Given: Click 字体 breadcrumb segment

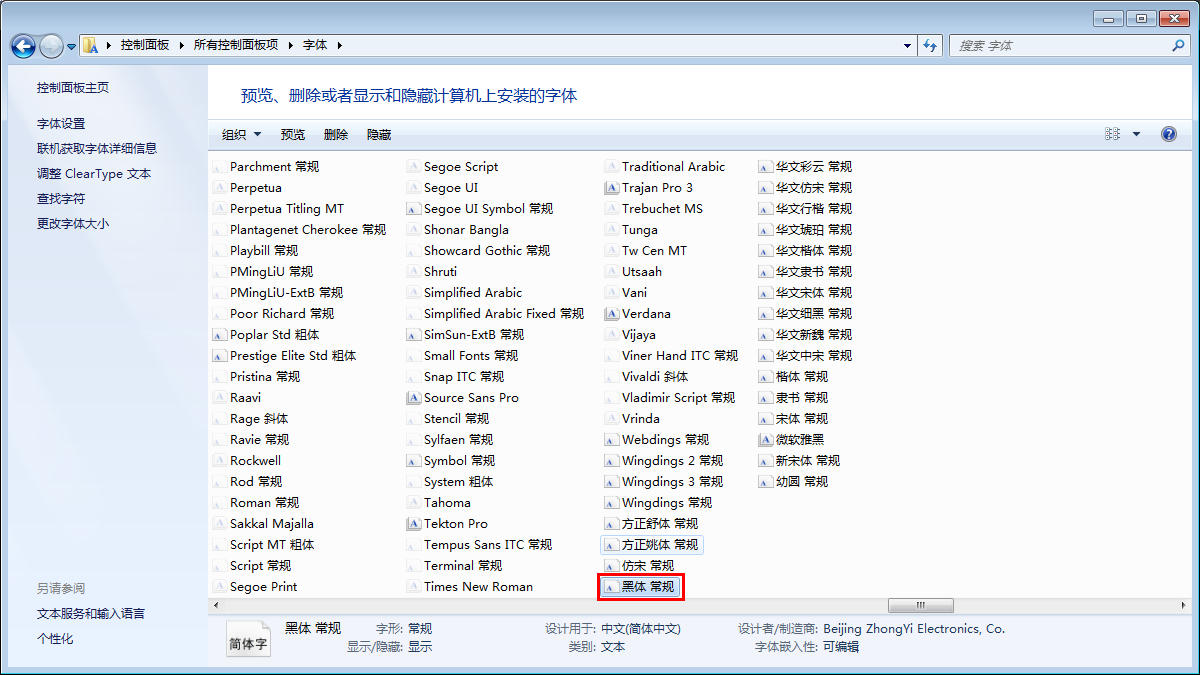Looking at the screenshot, I should 315,46.
